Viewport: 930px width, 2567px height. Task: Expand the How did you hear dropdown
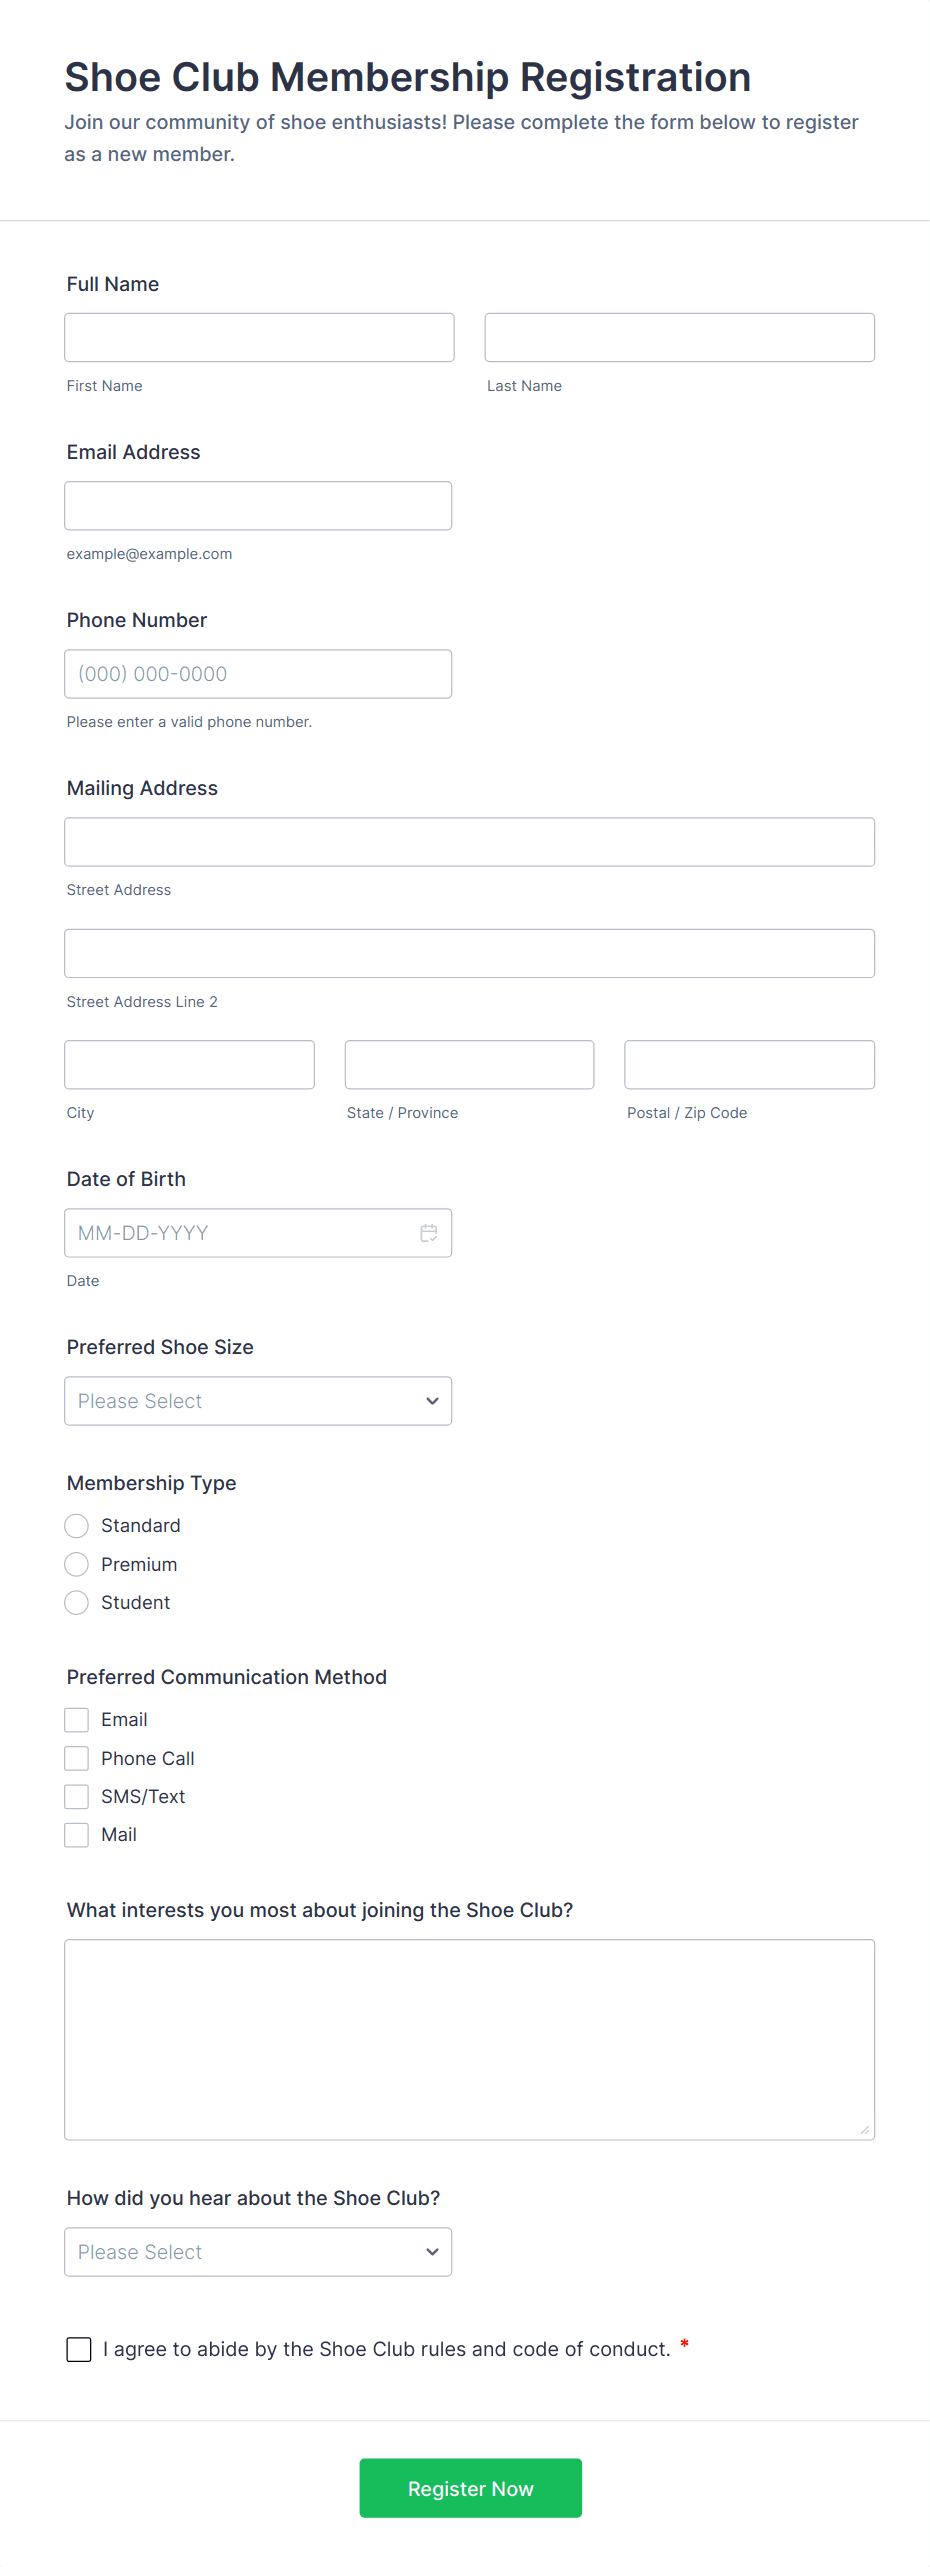[258, 2252]
